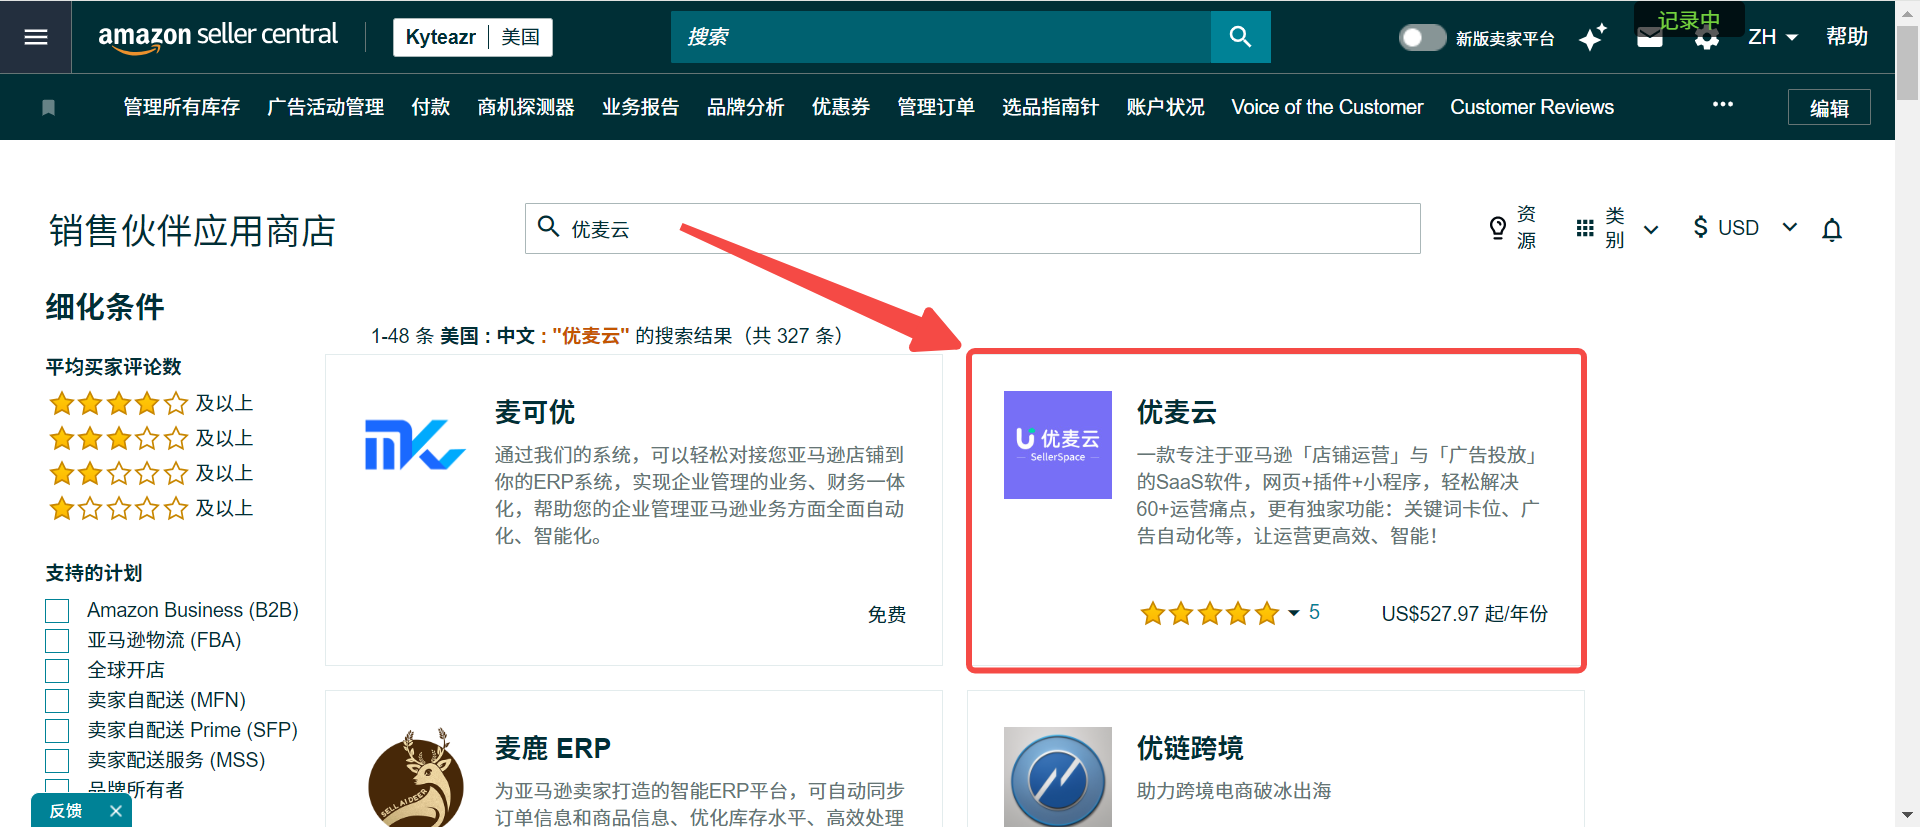
Task: Open the notifications bell icon
Action: [1831, 230]
